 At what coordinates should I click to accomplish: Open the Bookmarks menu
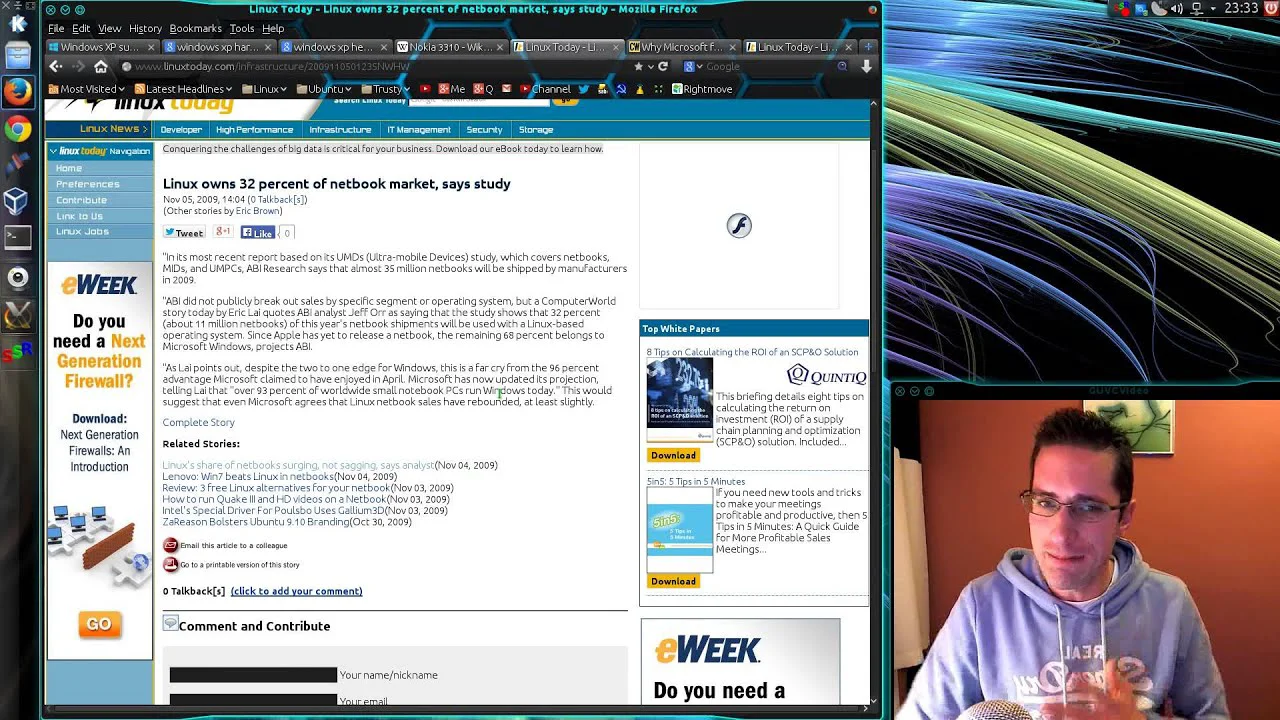(195, 28)
